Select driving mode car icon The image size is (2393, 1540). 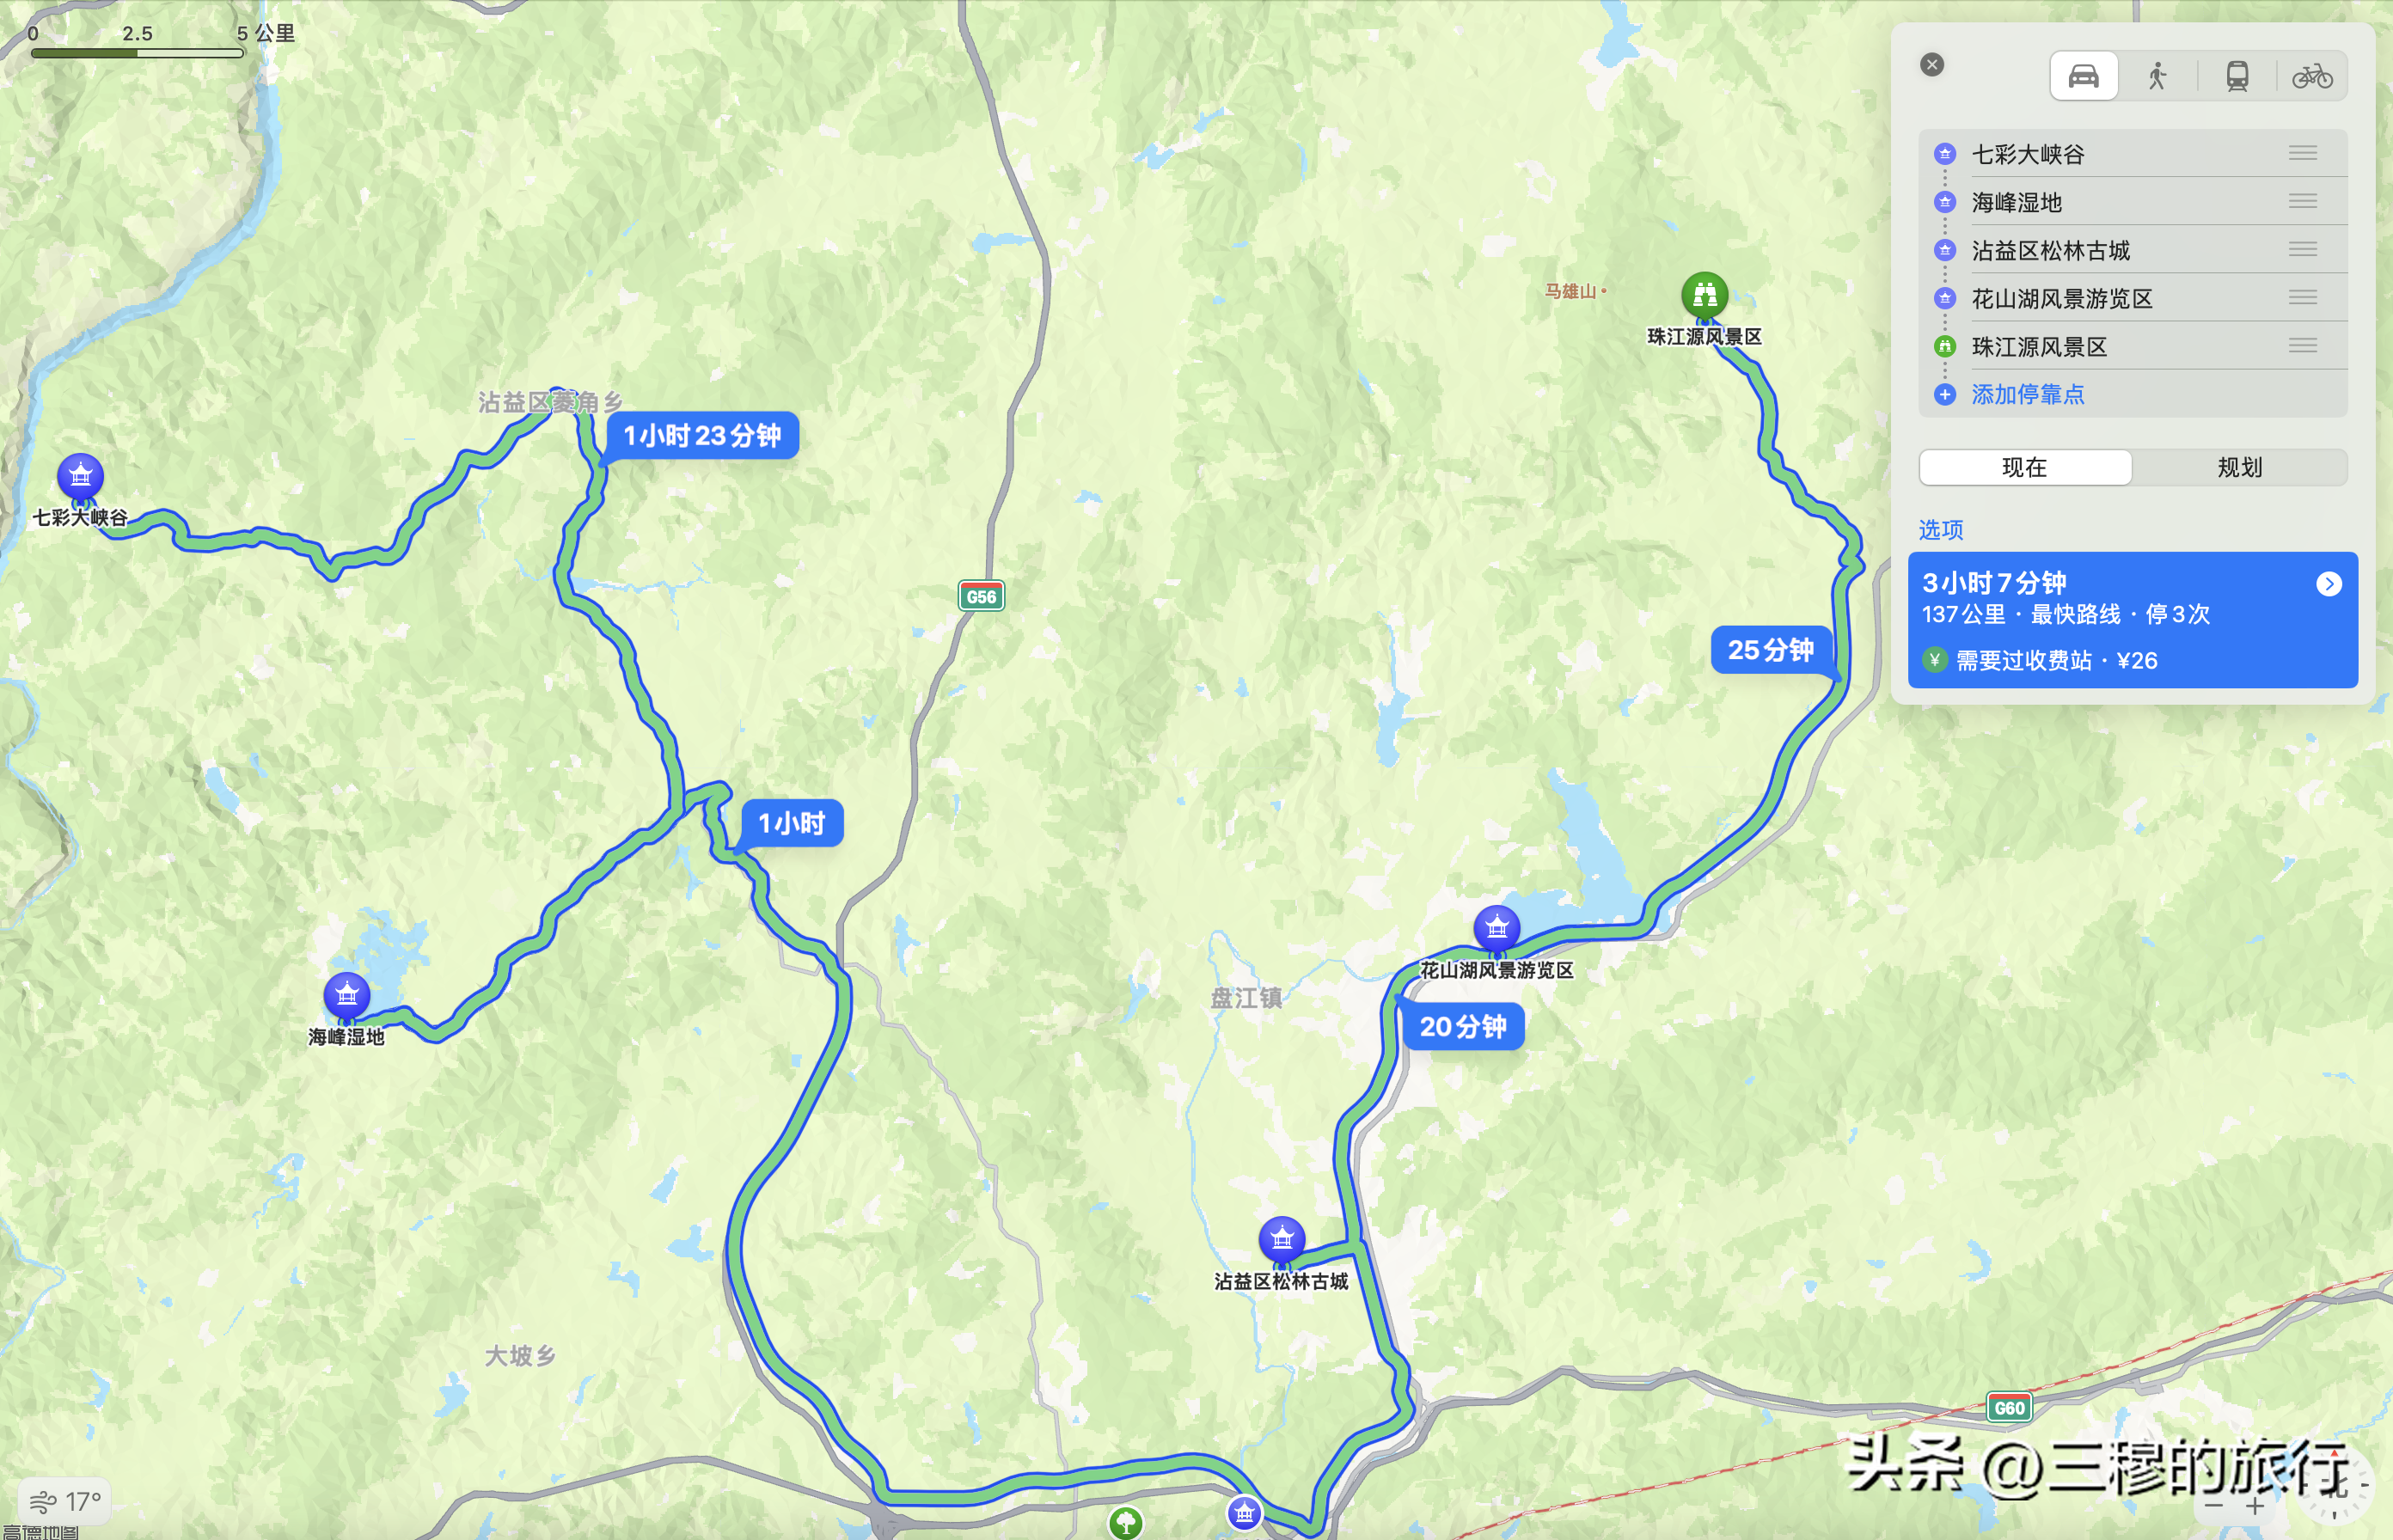[2083, 76]
